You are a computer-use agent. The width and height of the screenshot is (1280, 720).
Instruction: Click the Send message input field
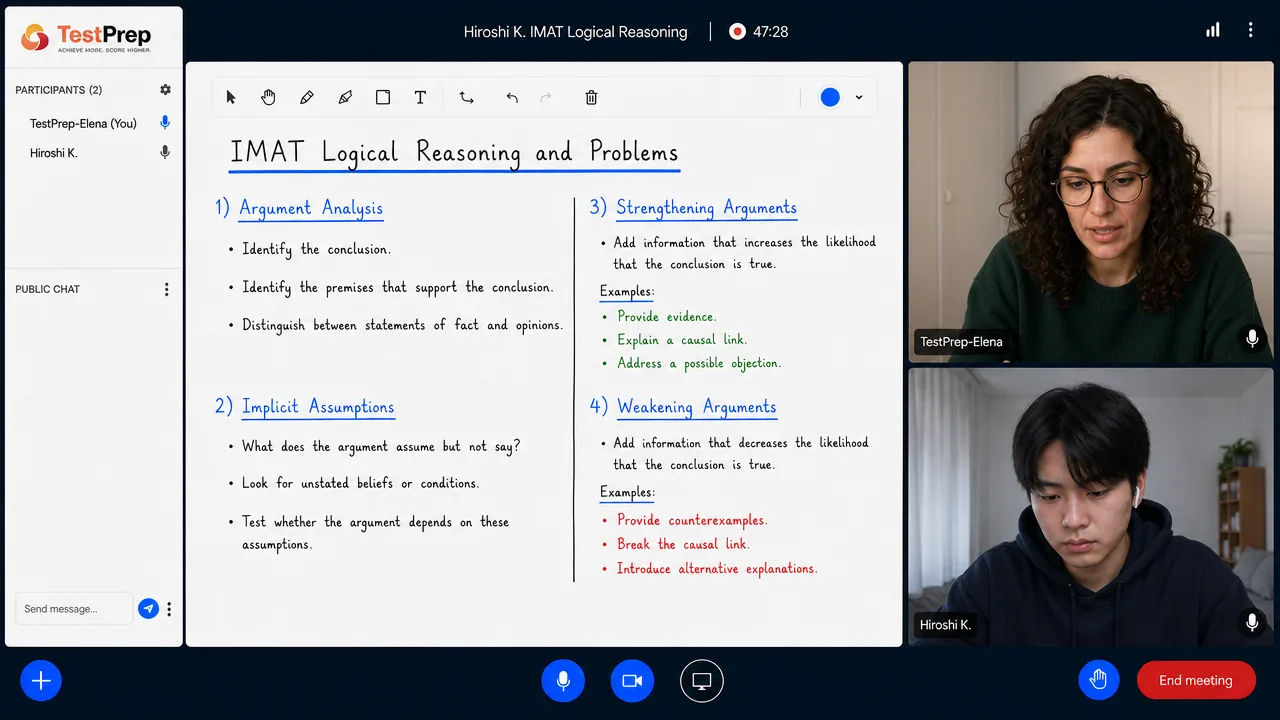point(73,608)
